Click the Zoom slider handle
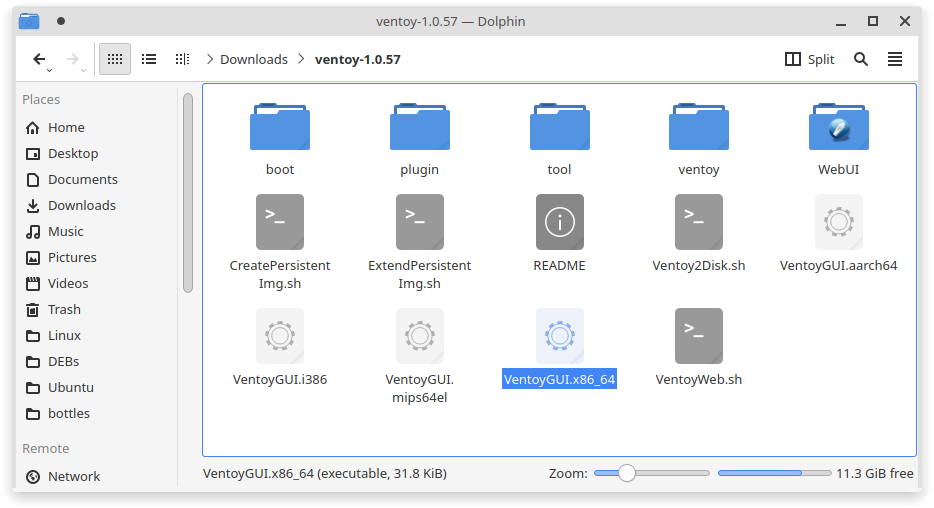 point(627,473)
